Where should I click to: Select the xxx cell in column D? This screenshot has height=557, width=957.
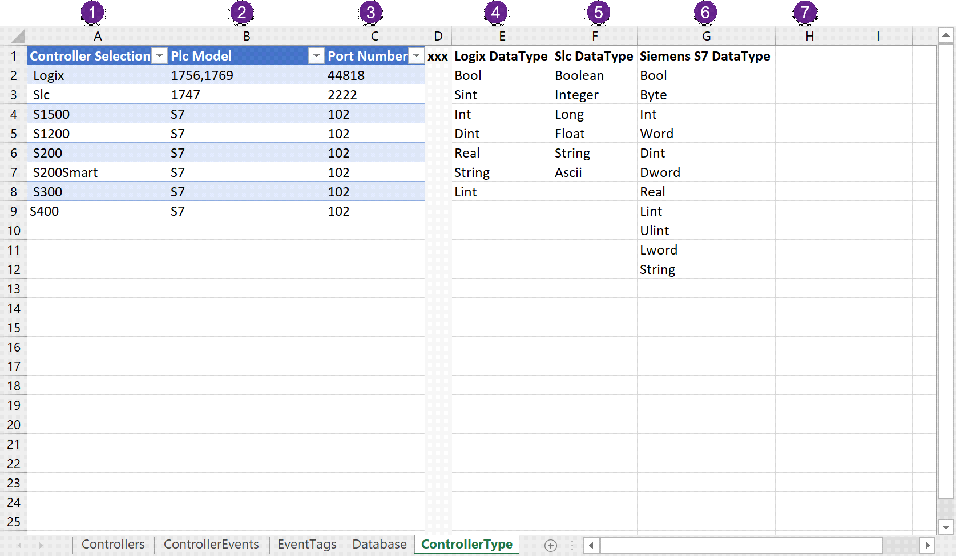438,56
